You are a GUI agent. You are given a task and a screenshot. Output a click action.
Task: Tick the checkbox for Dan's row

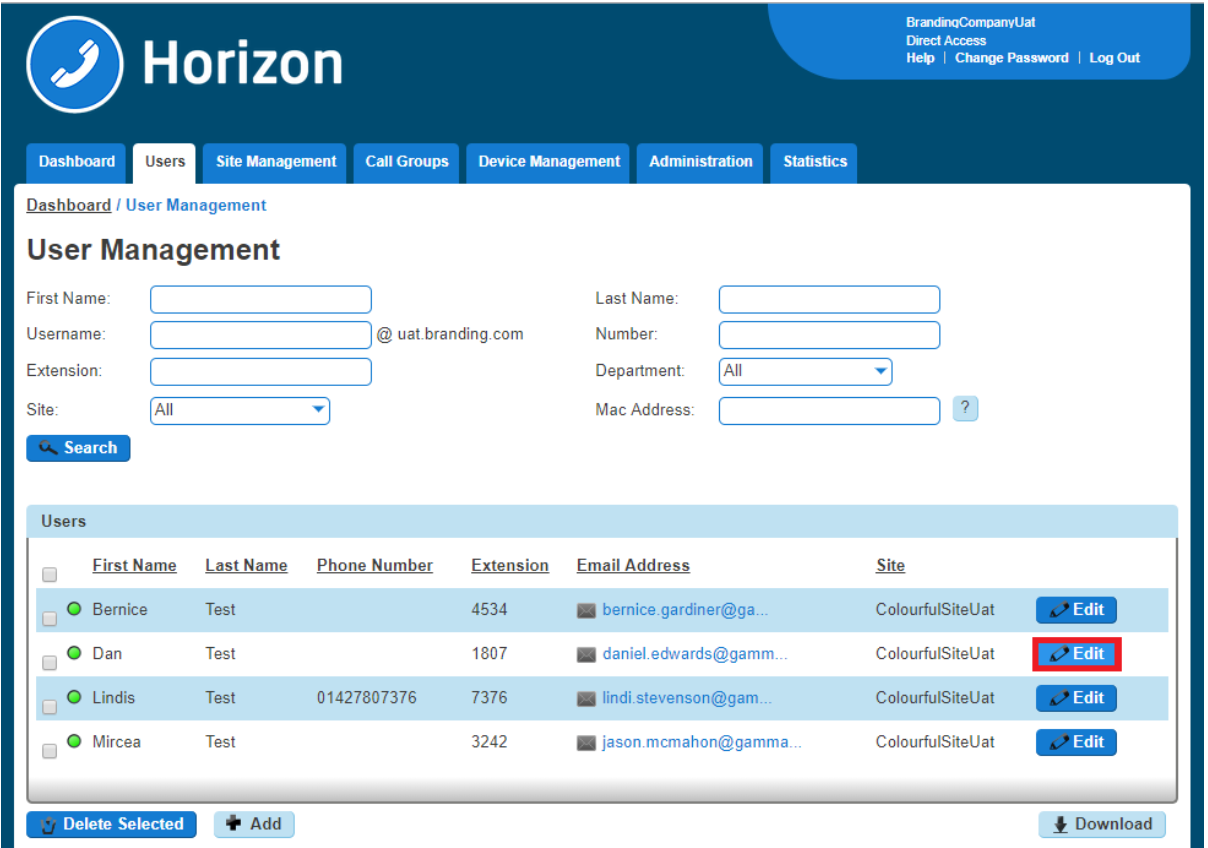[50, 663]
